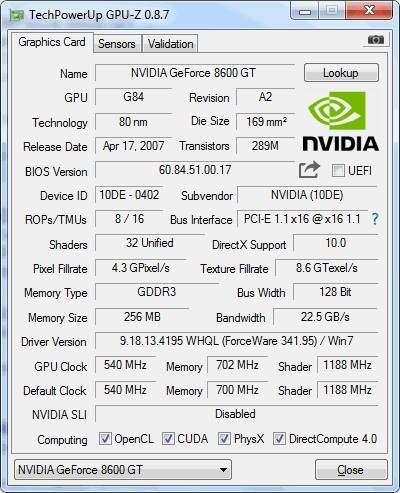400x493 pixels.
Task: Click the Name field showing GeForce 8600 GT
Action: (195, 73)
